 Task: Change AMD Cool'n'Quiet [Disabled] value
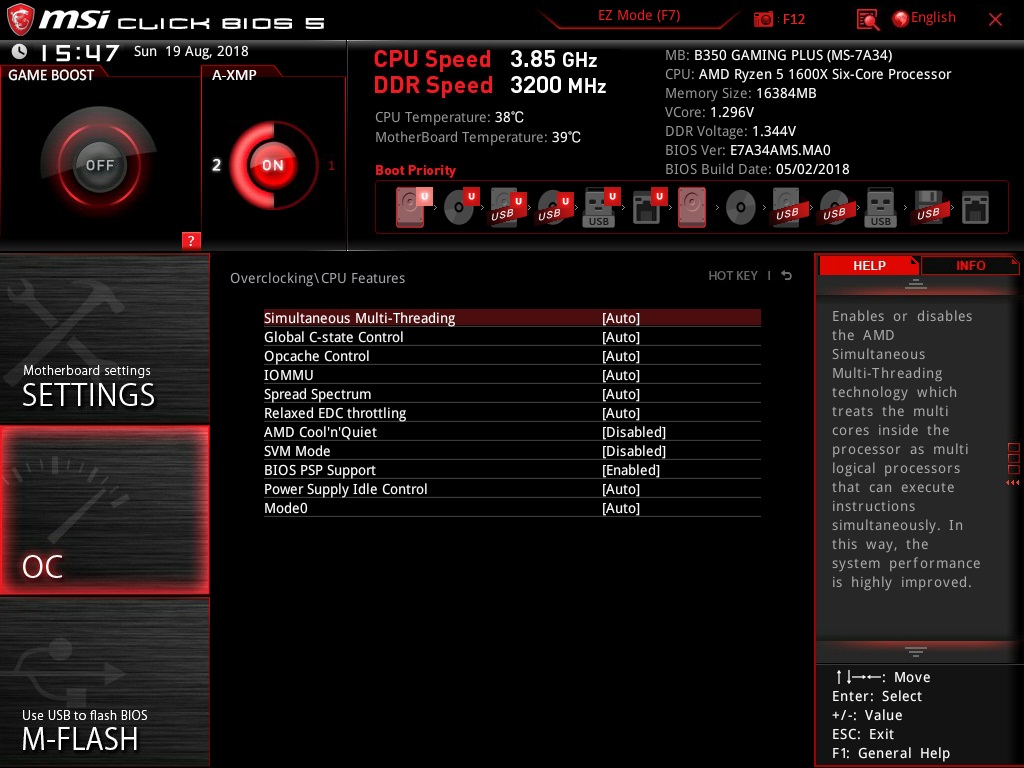tap(633, 432)
